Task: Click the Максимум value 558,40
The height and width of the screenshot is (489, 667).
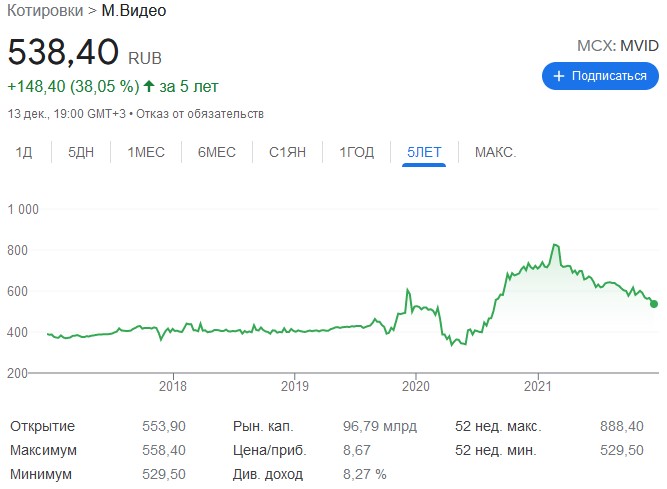Action: tap(164, 450)
